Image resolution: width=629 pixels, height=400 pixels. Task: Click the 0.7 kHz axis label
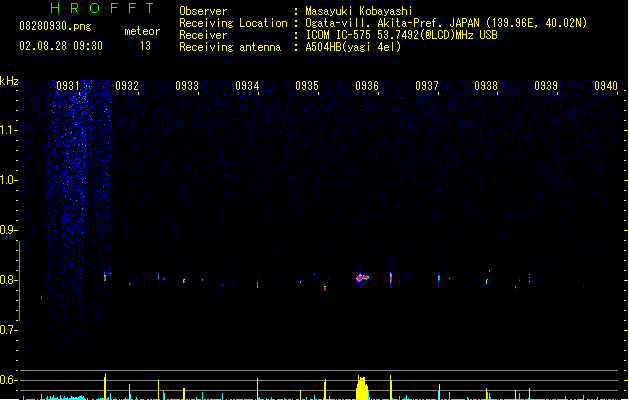pyautogui.click(x=8, y=330)
